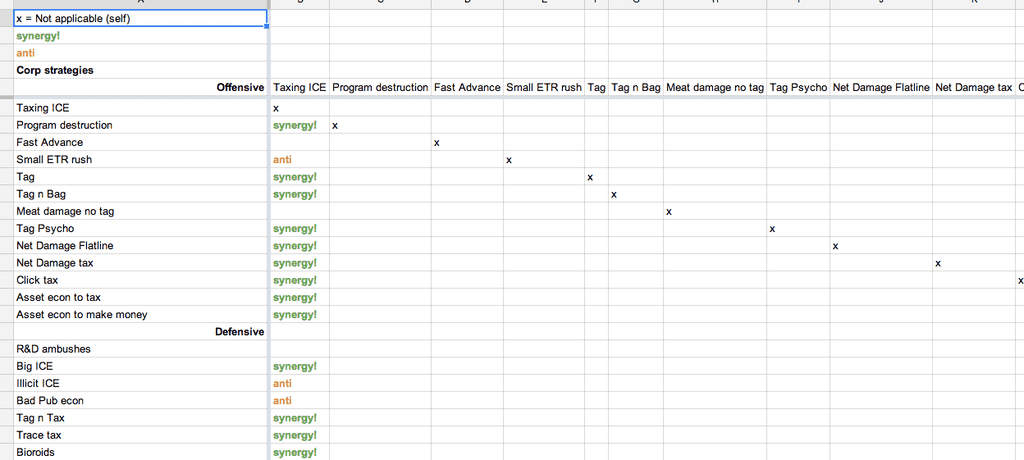Click the 'R&D ambushes' row label
Screen dimensions: 1024x460
click(140, 349)
